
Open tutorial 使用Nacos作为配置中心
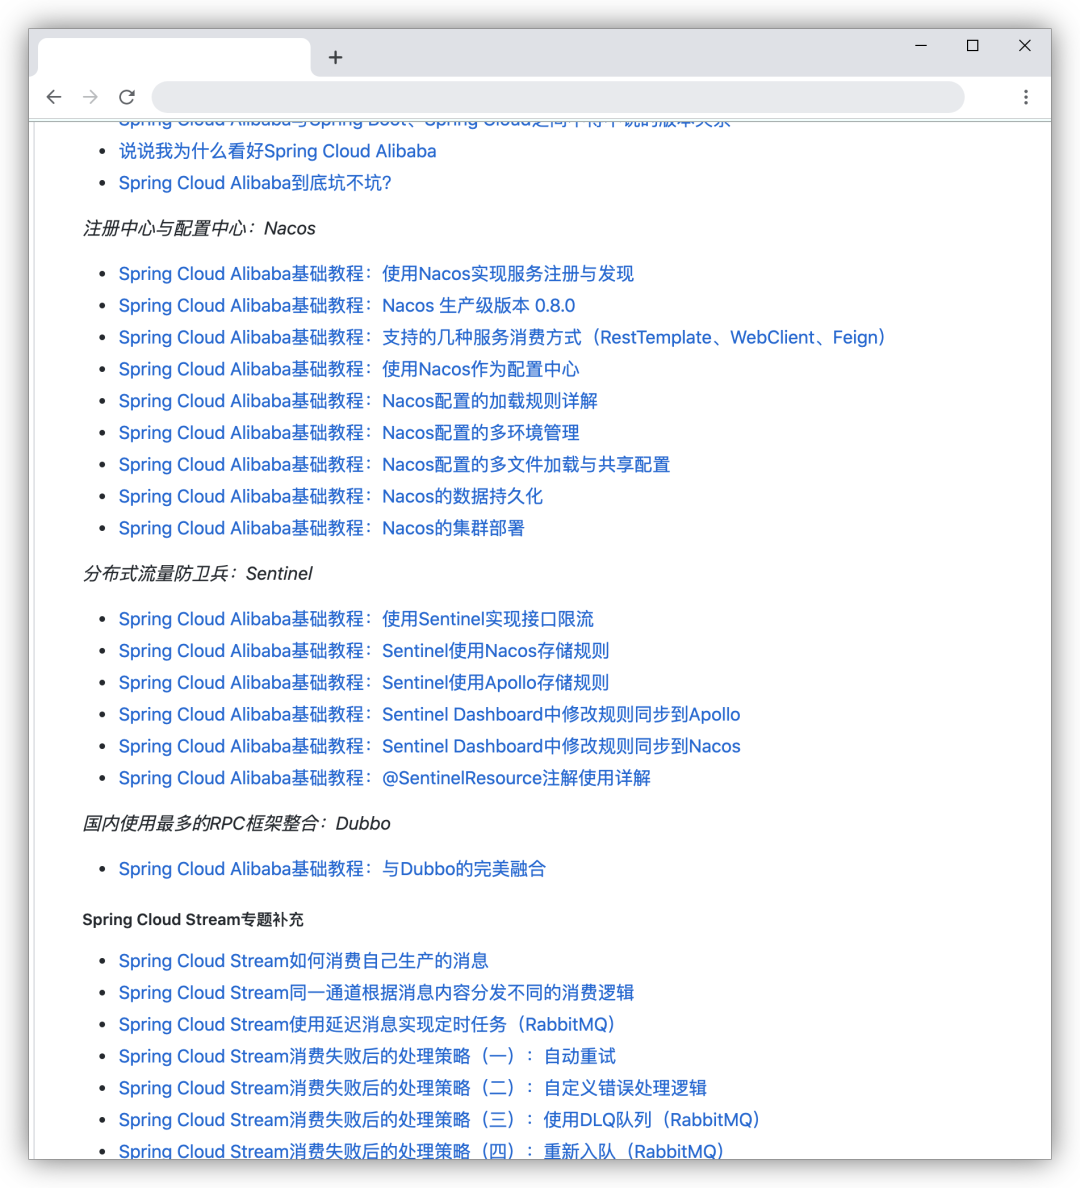coord(349,370)
